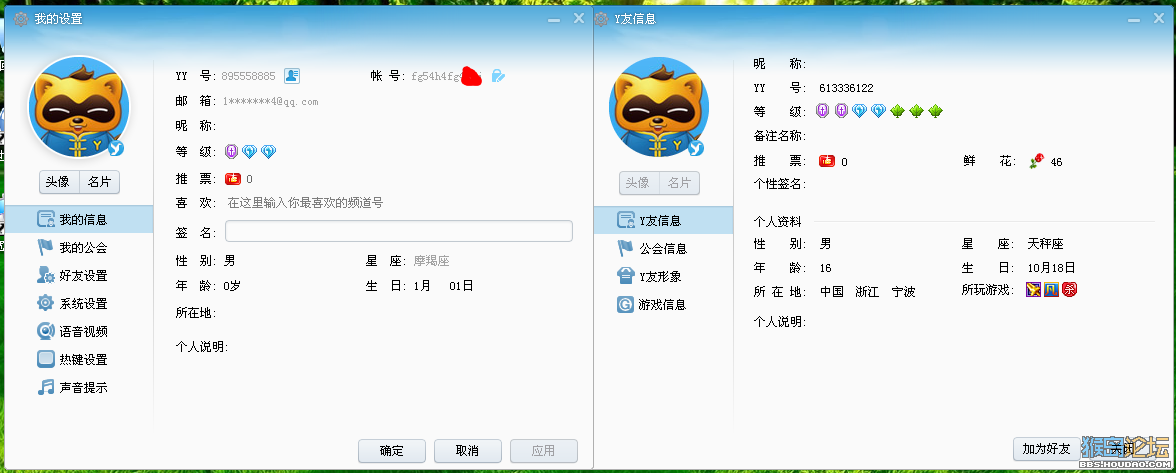The height and width of the screenshot is (473, 1176).
Task: Click the rose icon beside 鲜花 46
Action: click(x=1036, y=161)
